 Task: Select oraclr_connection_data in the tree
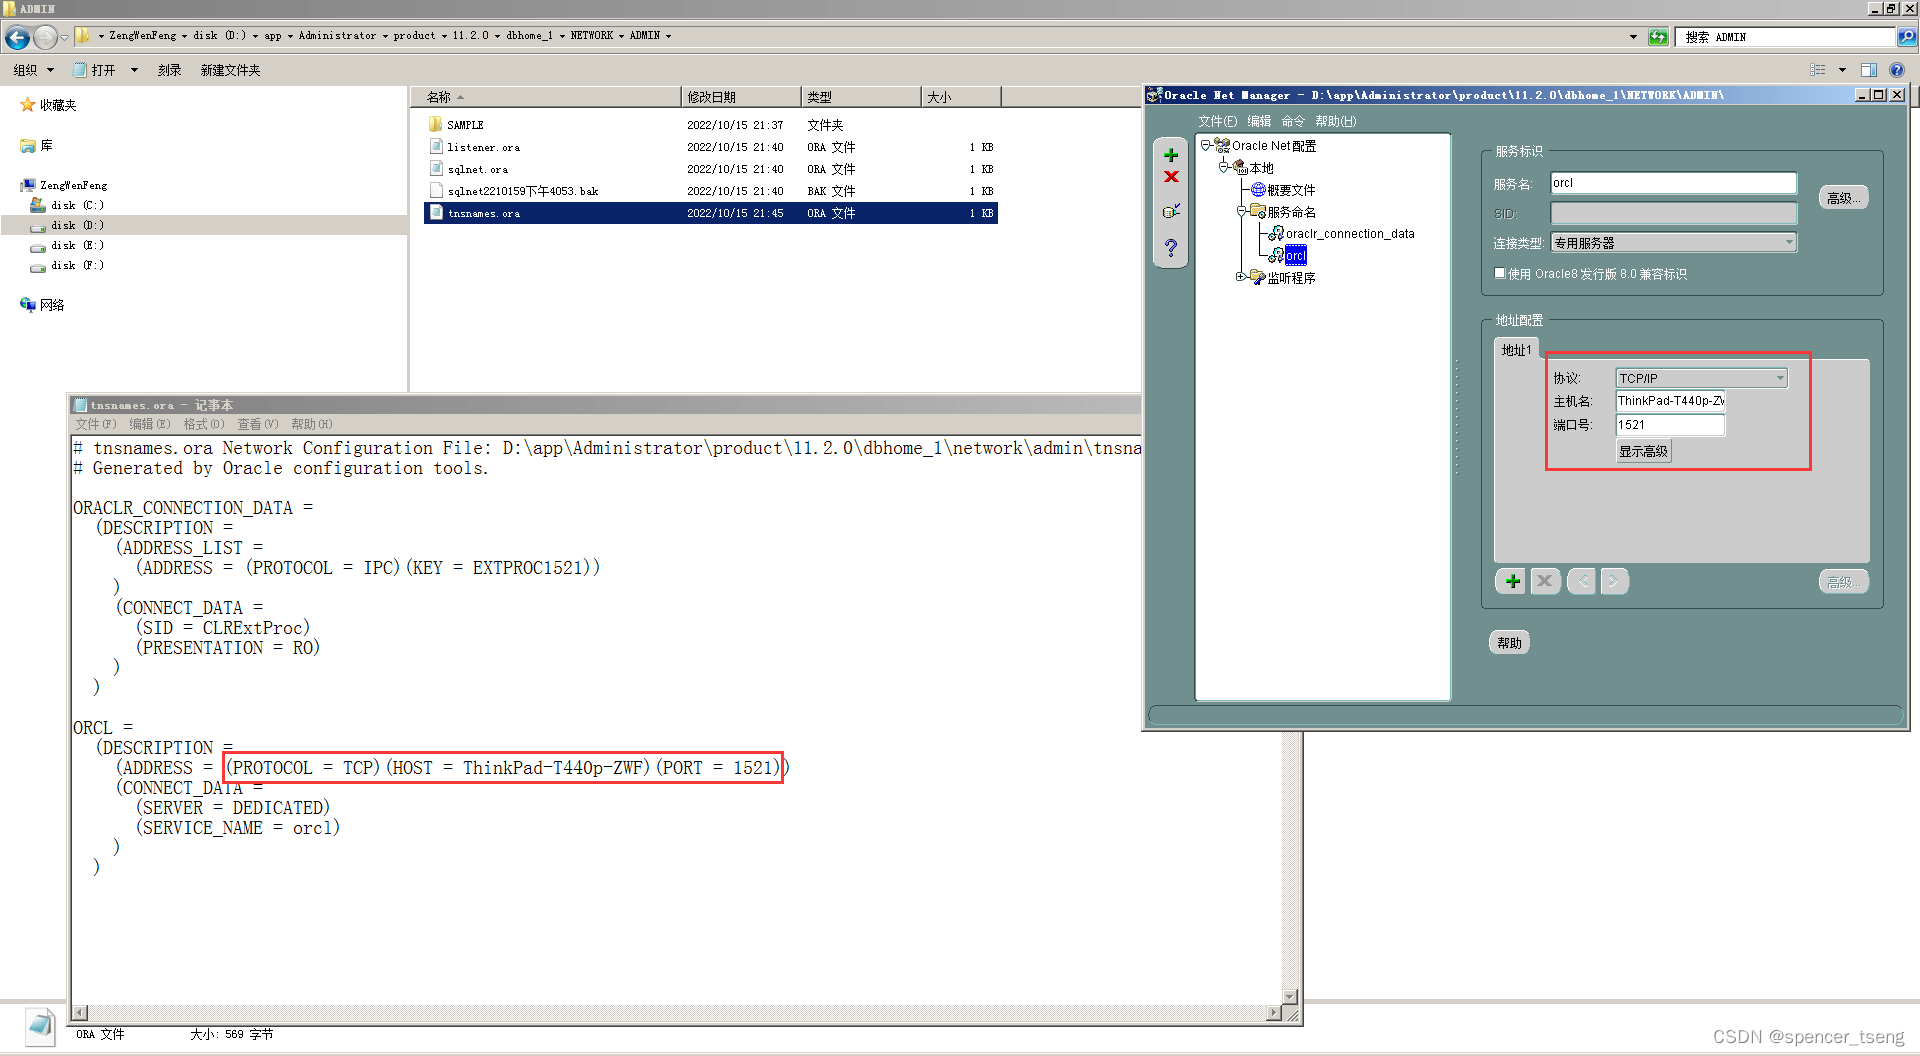[1349, 233]
